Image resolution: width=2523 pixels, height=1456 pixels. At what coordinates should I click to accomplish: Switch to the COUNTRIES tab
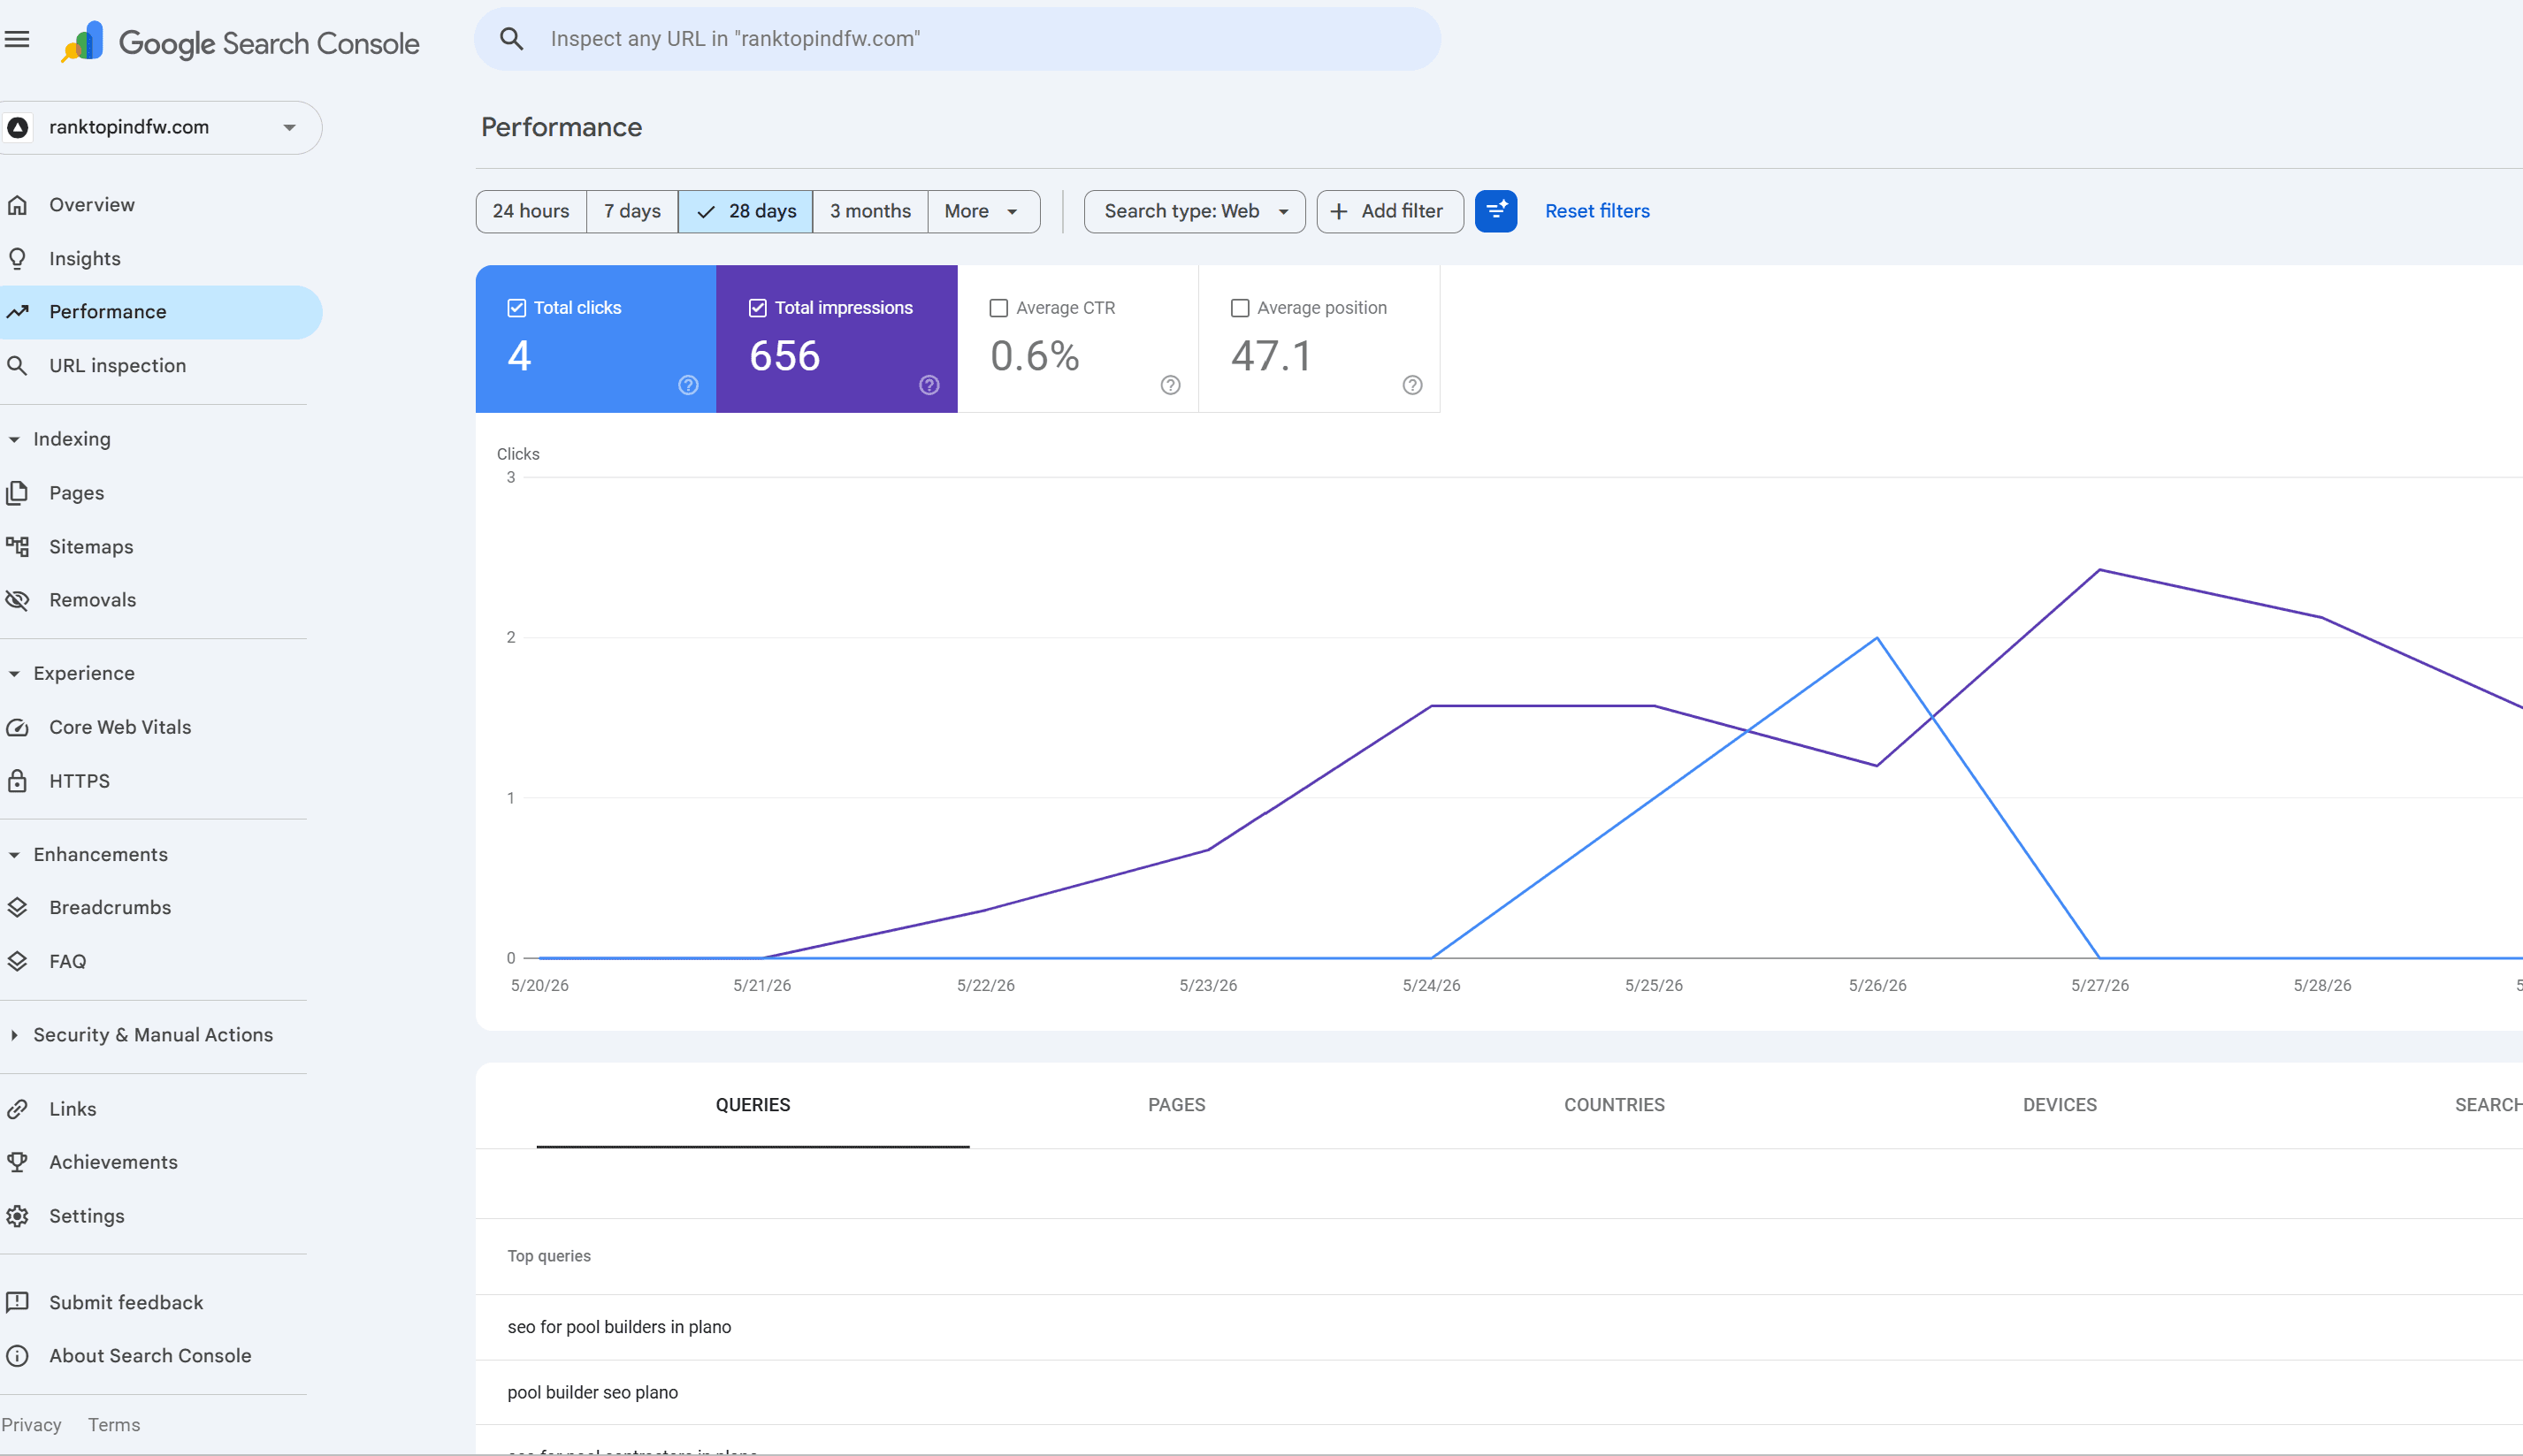click(1614, 1105)
